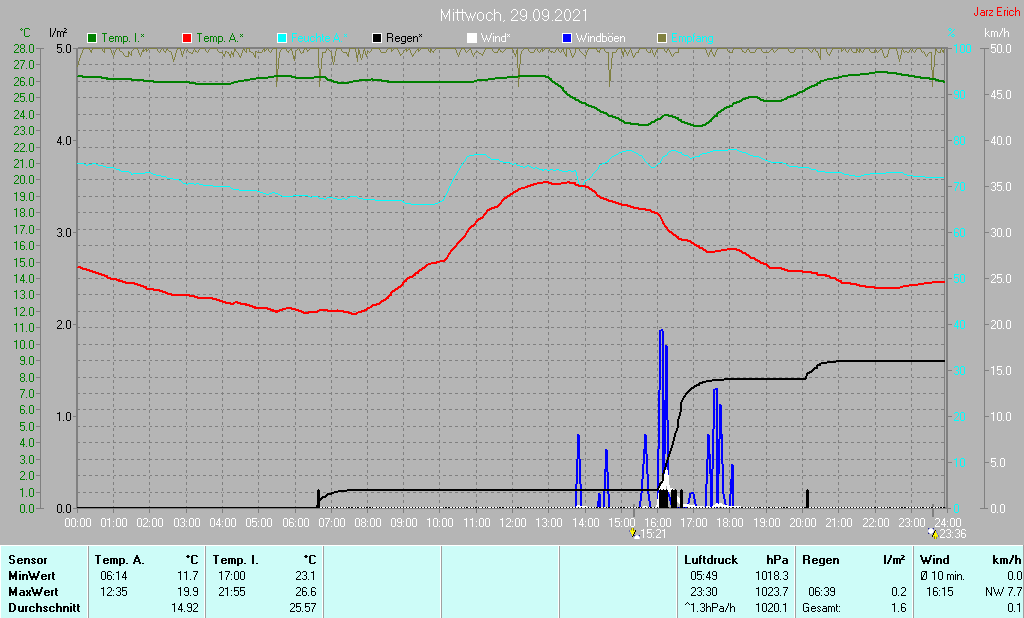This screenshot has height=618, width=1024.
Task: Click the Temp. I. minimum value '23.1'
Action: click(305, 576)
